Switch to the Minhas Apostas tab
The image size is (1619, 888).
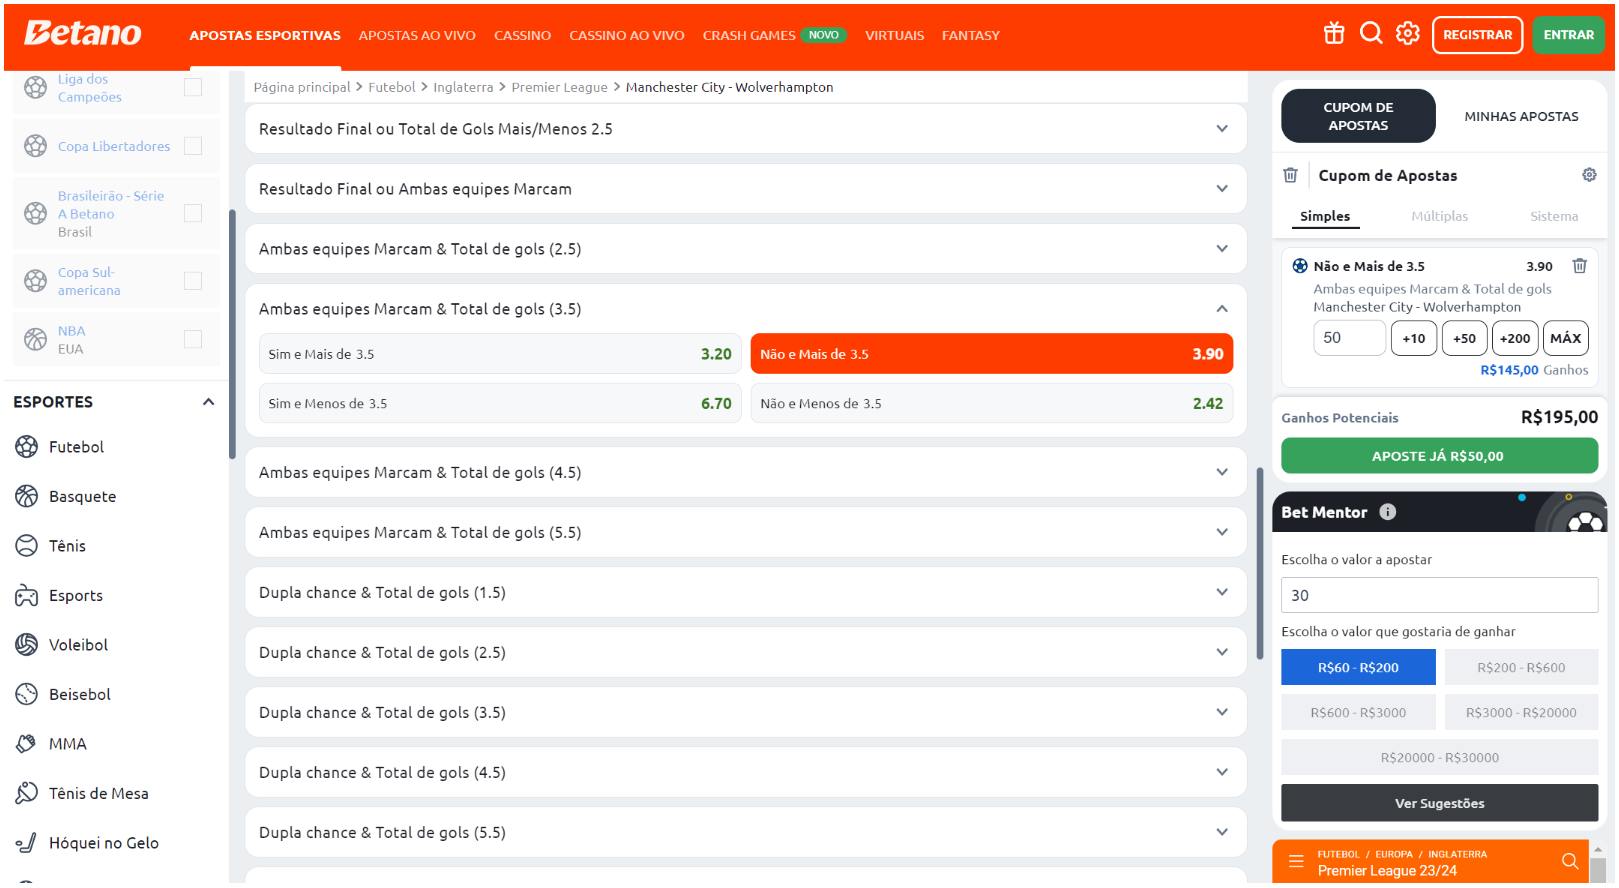[1521, 116]
